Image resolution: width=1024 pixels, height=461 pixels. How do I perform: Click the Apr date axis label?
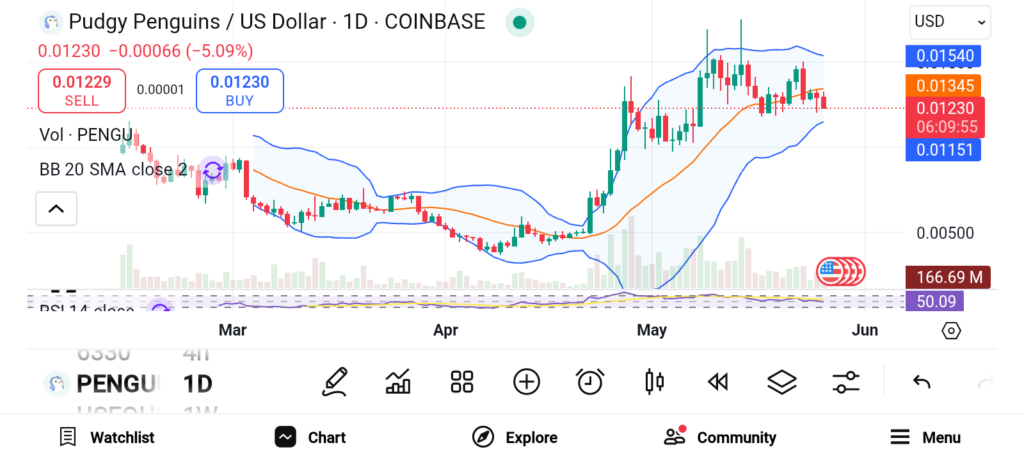[x=445, y=330]
